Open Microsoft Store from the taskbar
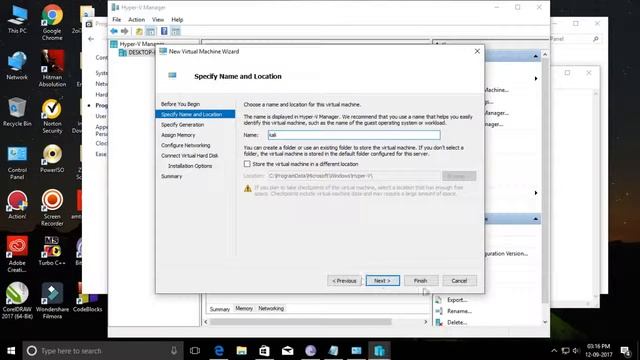640x360 pixels. pos(264,351)
